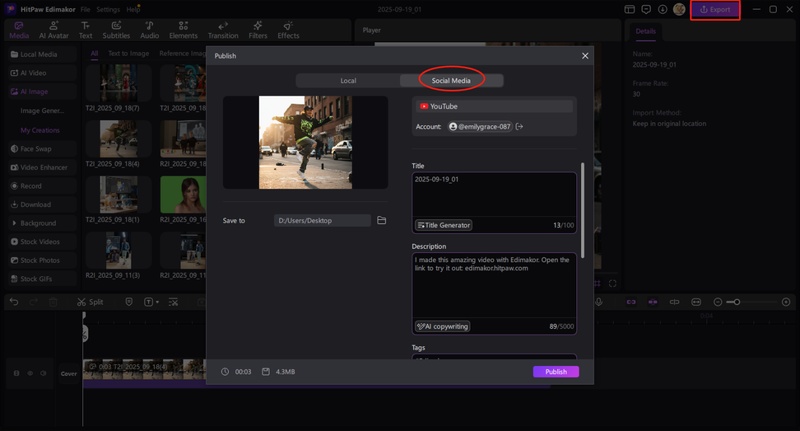Click the Description text field
This screenshot has width=800, height=431.
tap(494, 286)
